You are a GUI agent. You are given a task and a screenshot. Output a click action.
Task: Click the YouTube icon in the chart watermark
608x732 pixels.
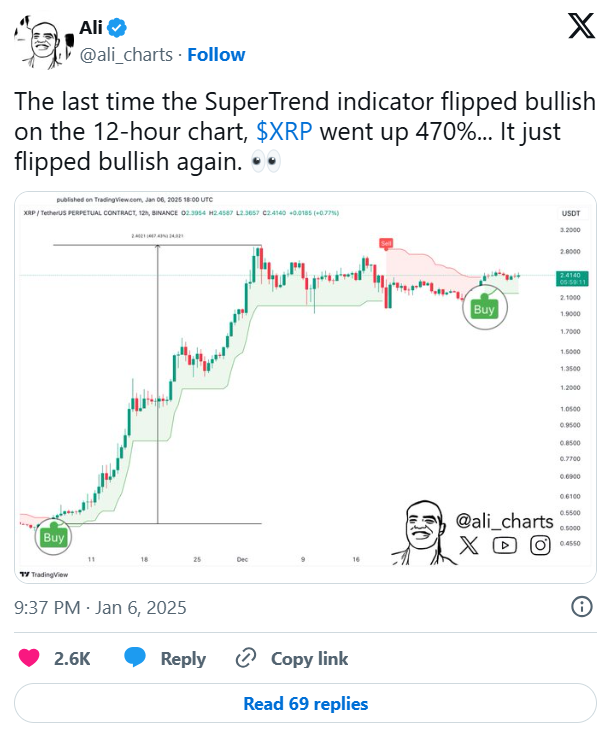point(504,545)
